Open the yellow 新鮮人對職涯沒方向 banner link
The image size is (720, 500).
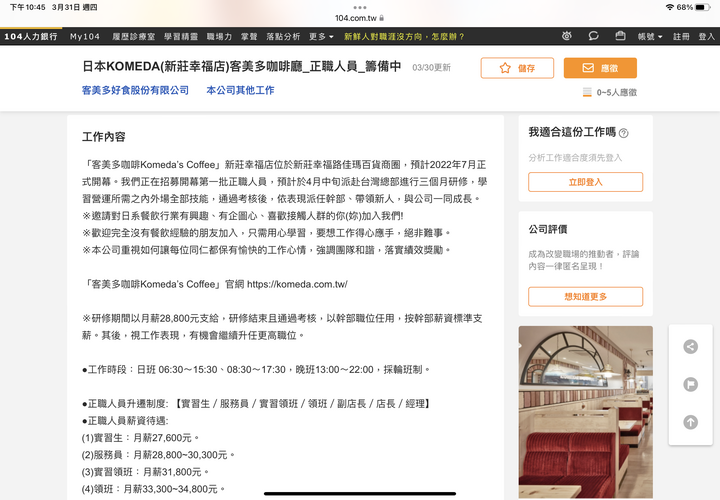404,36
